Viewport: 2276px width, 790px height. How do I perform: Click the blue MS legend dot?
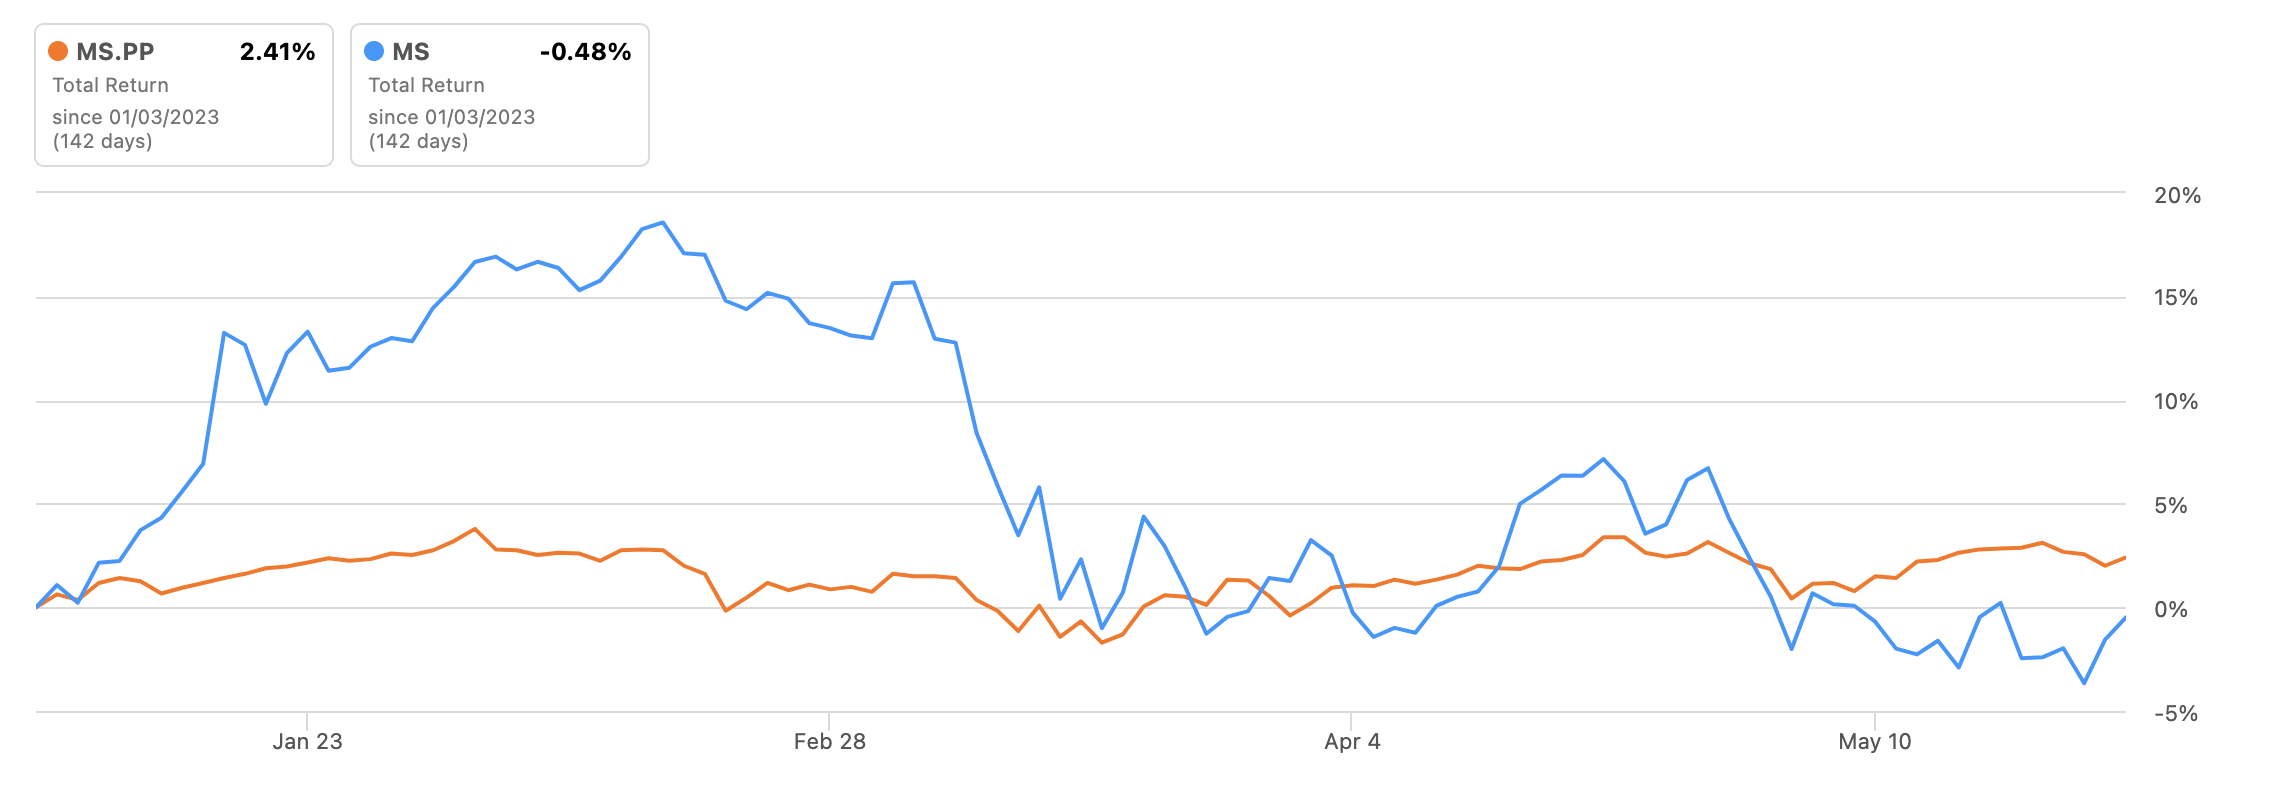pyautogui.click(x=374, y=51)
